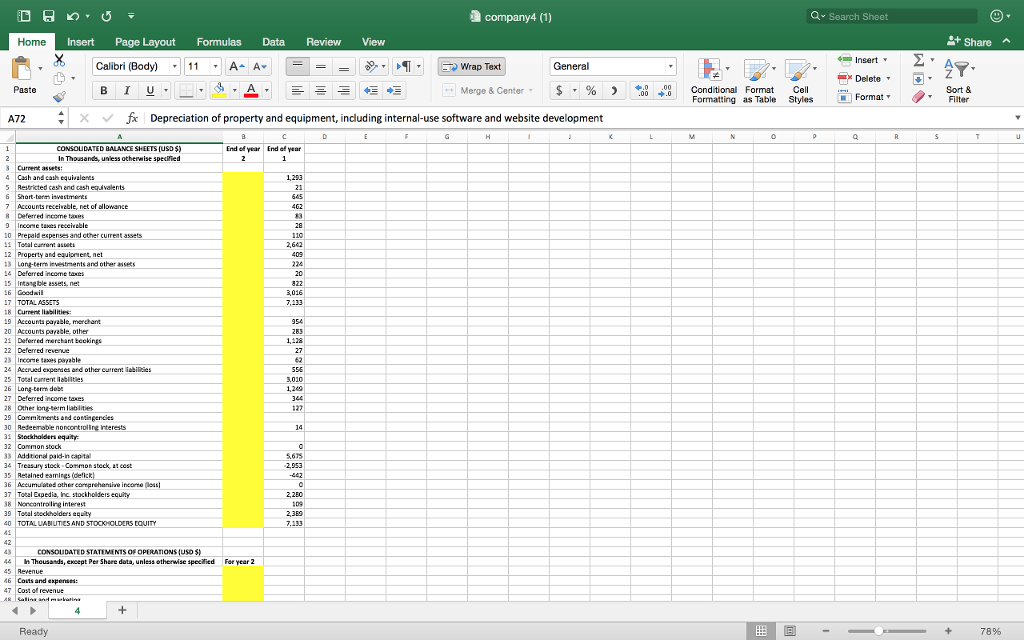Click the Decrease Decimal icon
1024x640 pixels.
tap(665, 90)
